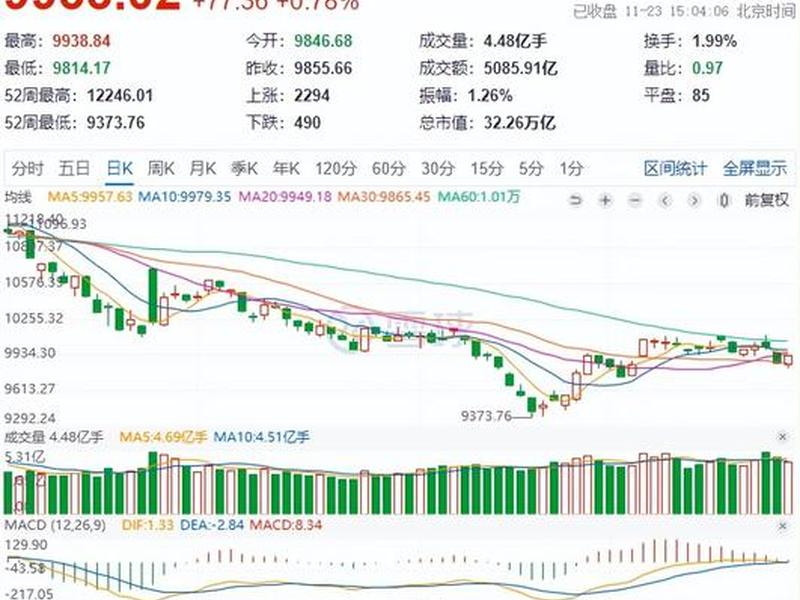
Task: Click the 昨收 9855.66 value
Action: 323,68
